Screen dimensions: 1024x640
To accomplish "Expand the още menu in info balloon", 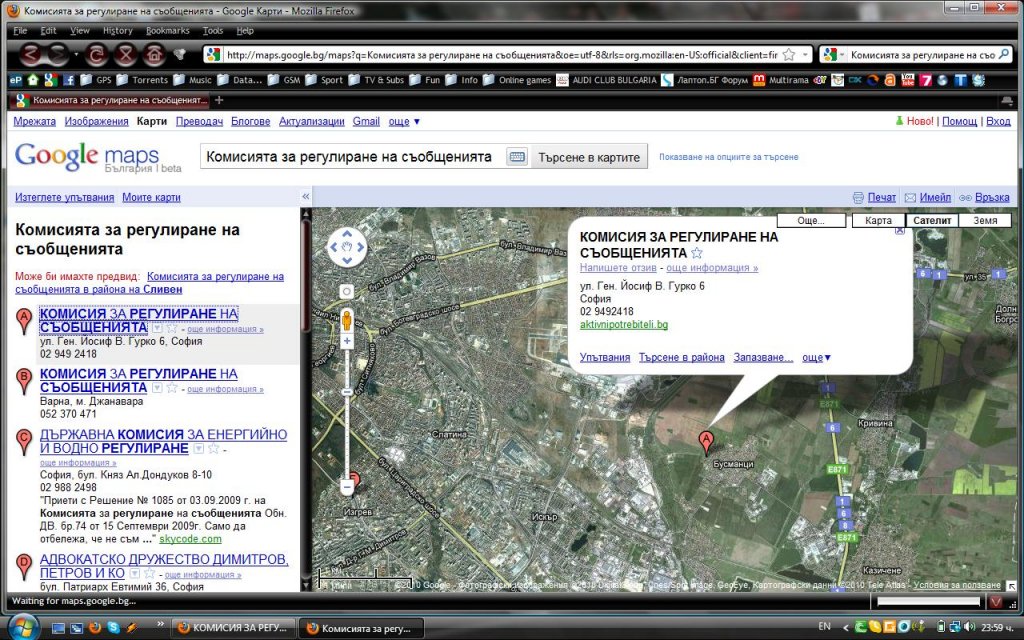I will pos(817,357).
